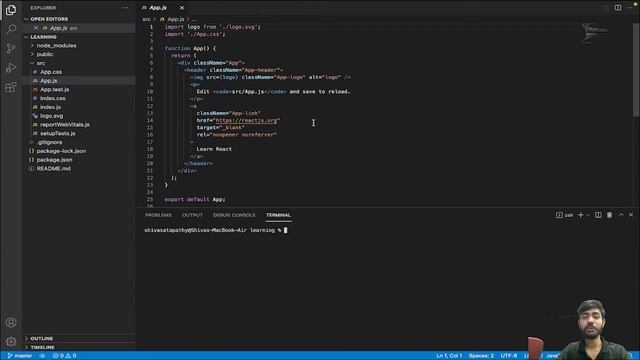Image resolution: width=640 pixels, height=360 pixels.
Task: Open the Source Control view icon
Action: [x=11, y=48]
